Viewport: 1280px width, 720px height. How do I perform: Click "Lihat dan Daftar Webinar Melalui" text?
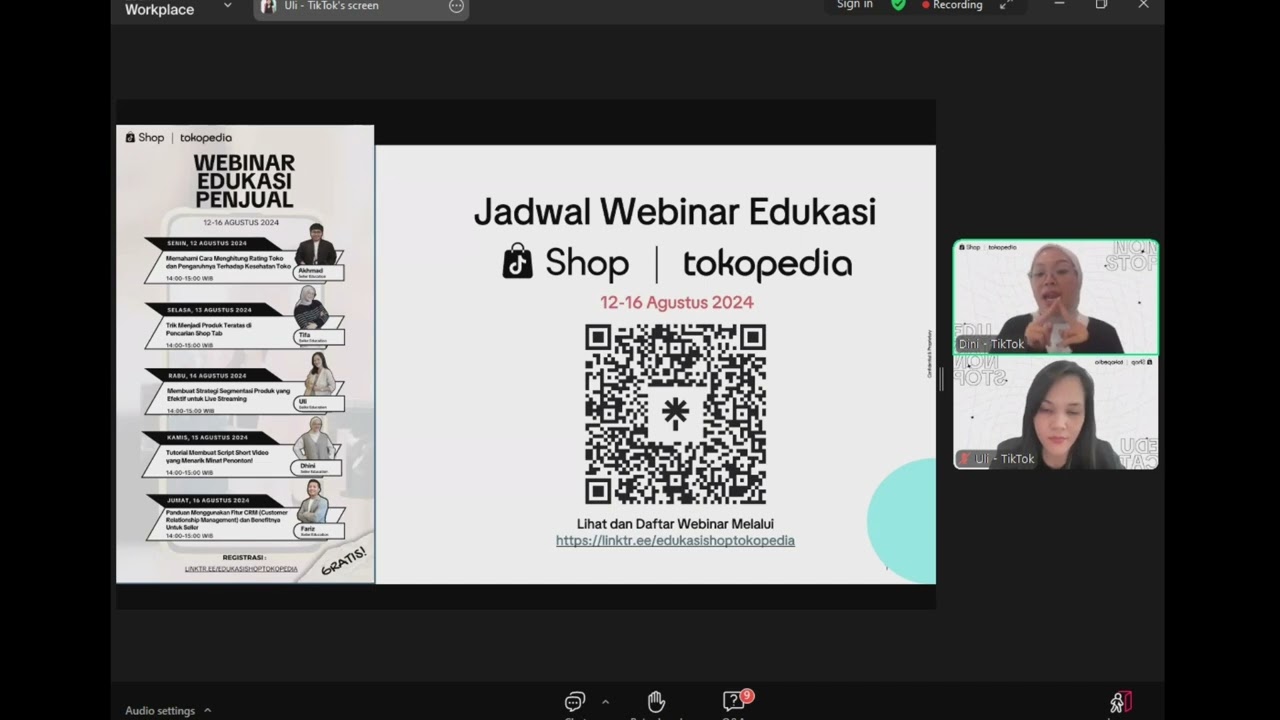[675, 524]
